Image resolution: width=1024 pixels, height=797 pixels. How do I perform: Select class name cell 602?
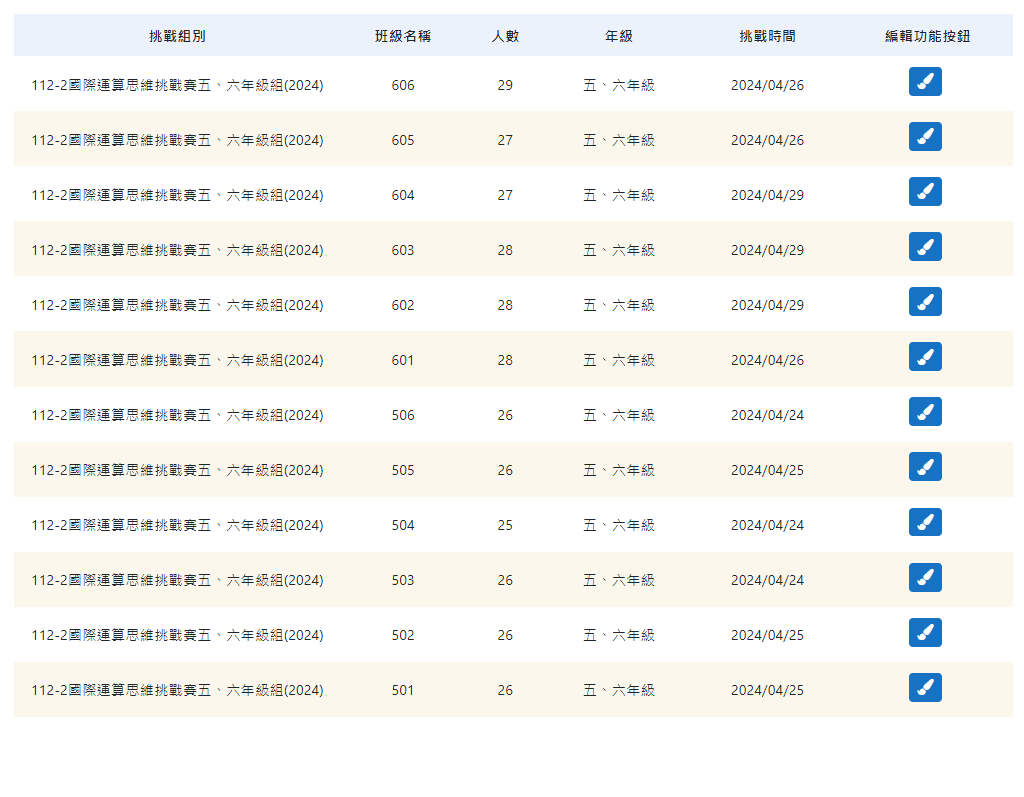click(403, 305)
